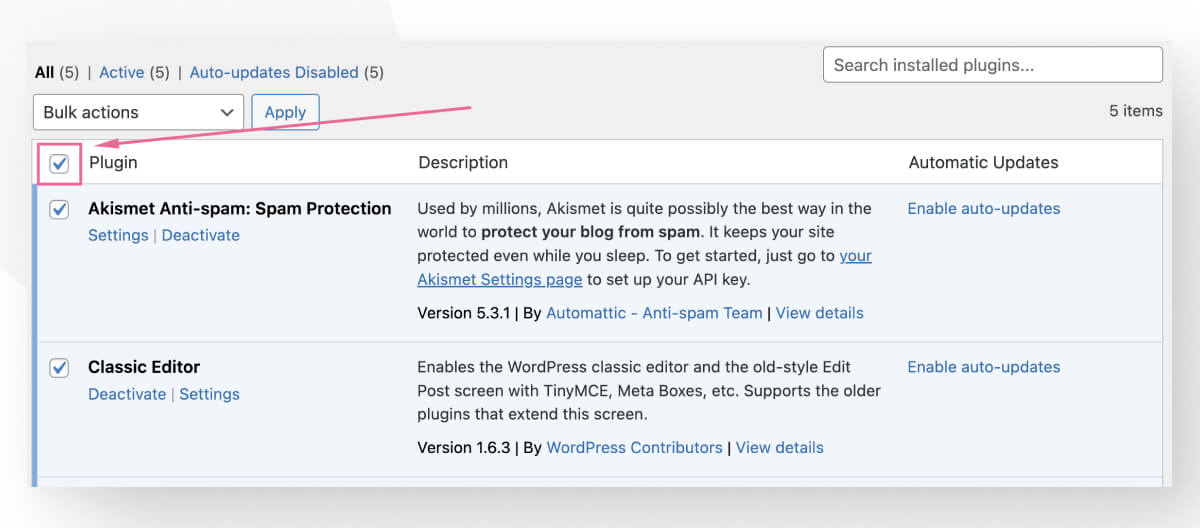The width and height of the screenshot is (1200, 528).
Task: Click the Automatic Updates column header
Action: pyautogui.click(x=983, y=162)
